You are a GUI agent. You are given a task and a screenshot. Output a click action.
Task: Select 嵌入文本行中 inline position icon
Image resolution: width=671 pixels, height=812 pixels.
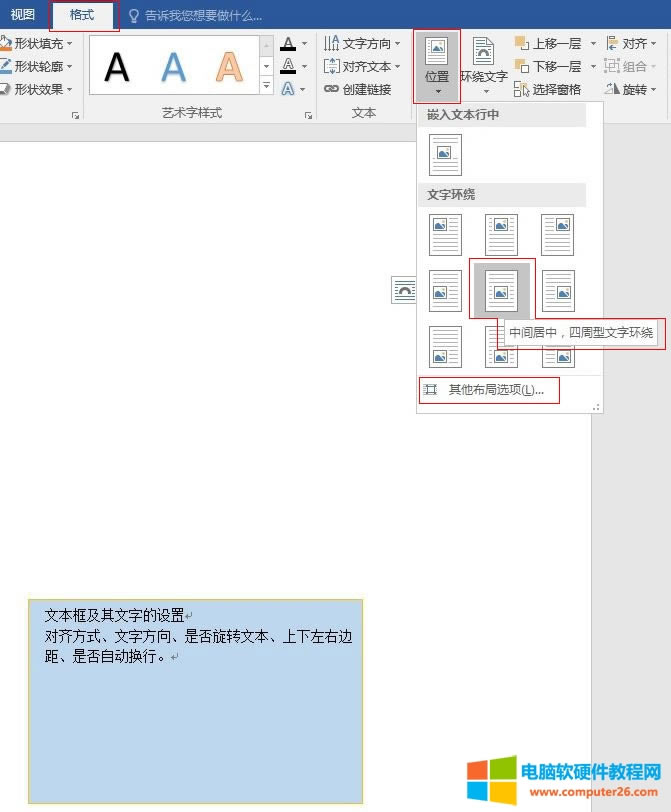pyautogui.click(x=445, y=155)
